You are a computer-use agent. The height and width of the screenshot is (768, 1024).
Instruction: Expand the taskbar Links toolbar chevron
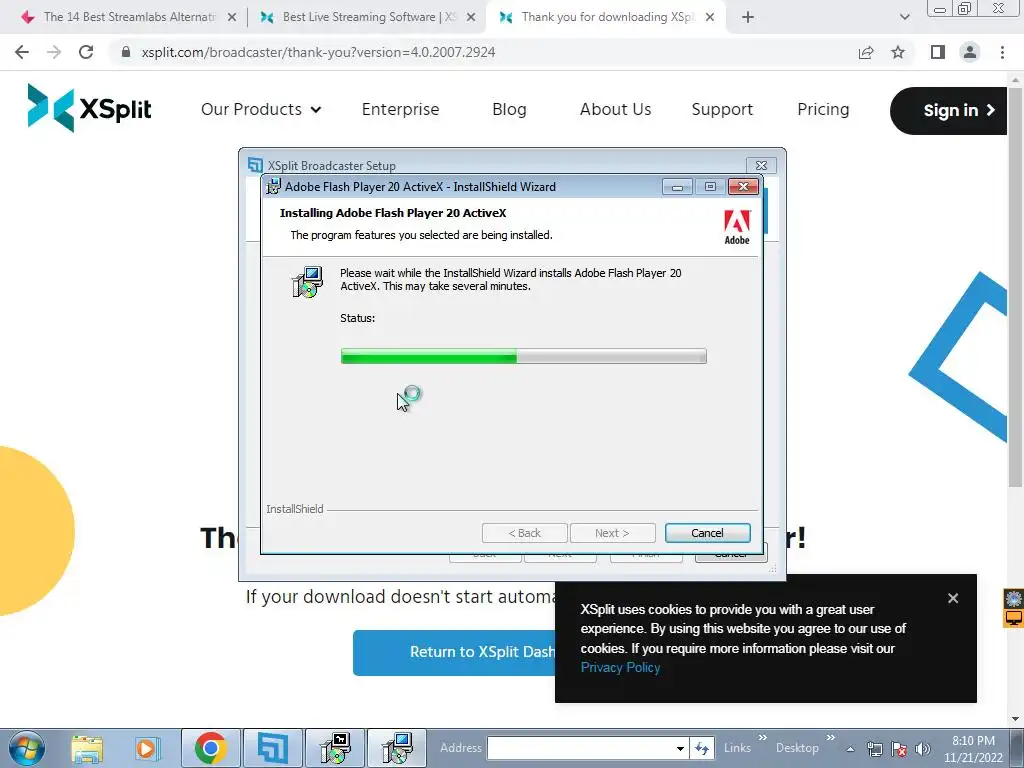tap(763, 738)
